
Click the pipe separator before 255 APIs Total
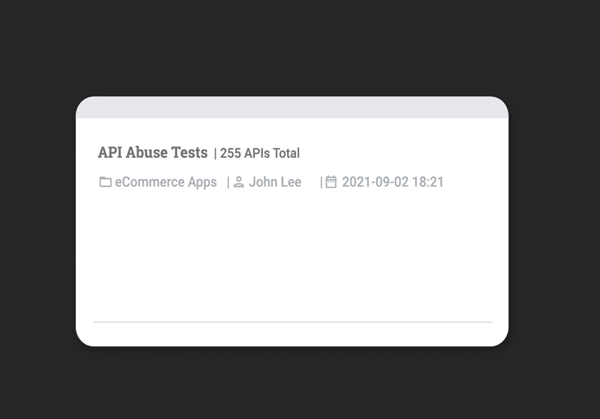pos(215,153)
